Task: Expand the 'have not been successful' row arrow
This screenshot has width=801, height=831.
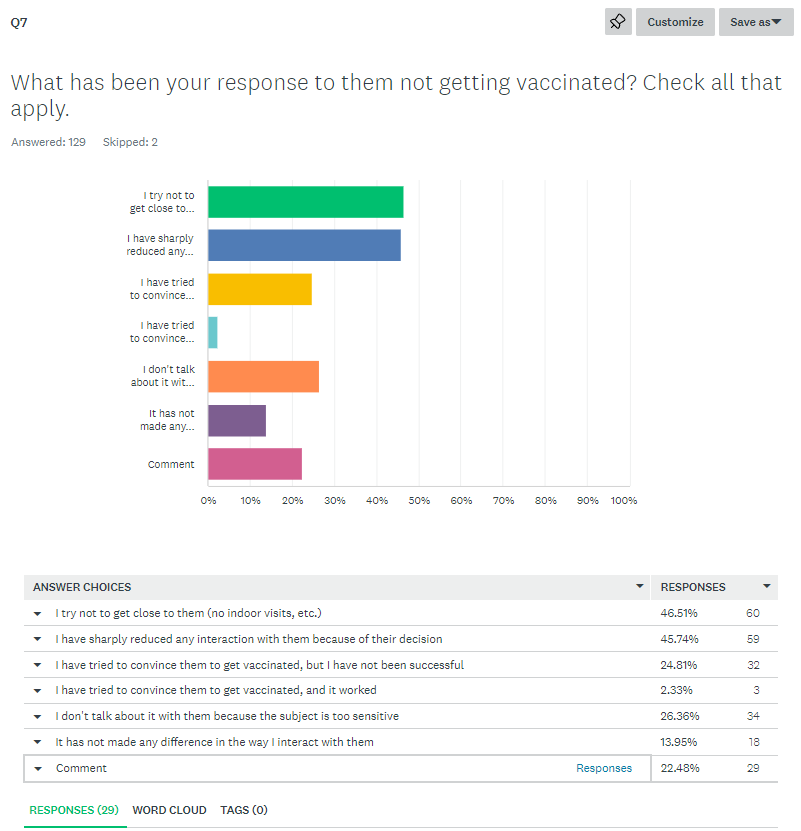Action: (38, 665)
